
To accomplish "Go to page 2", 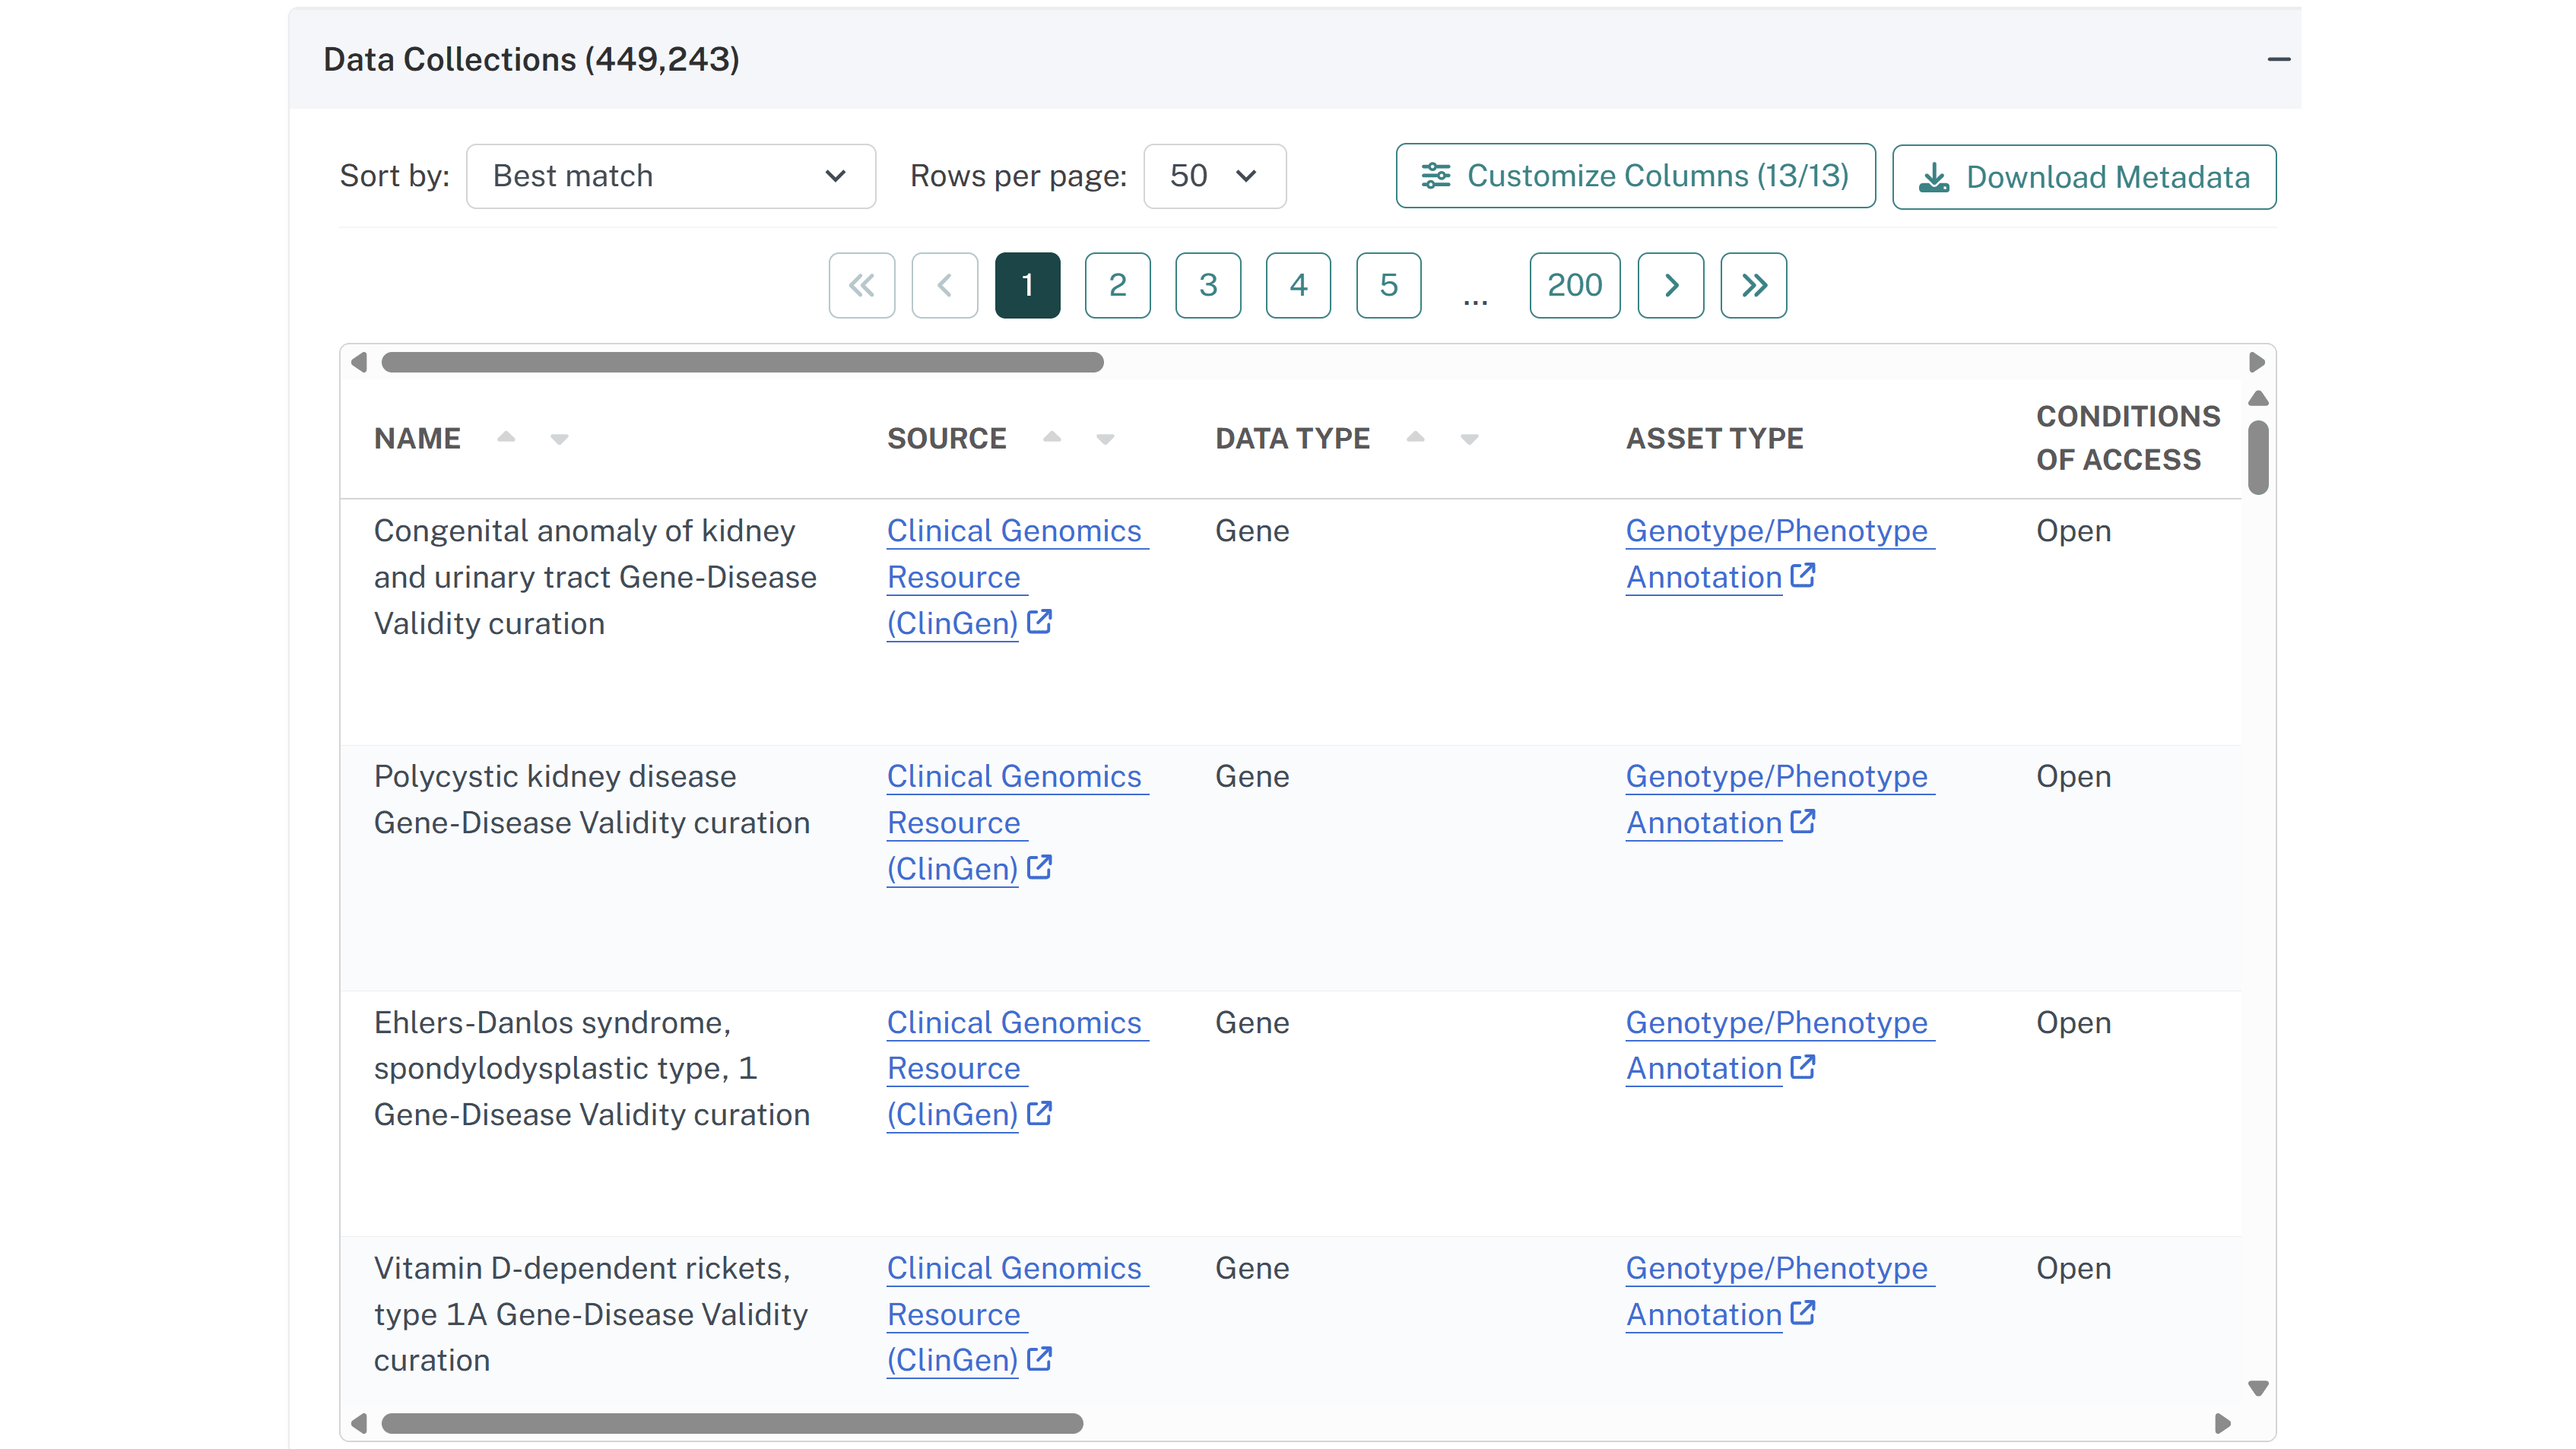I will click(1118, 286).
